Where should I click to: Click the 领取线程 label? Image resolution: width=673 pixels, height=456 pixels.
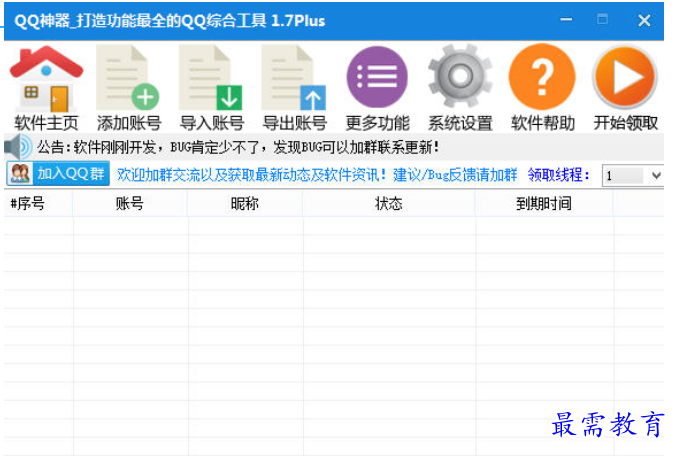click(x=559, y=175)
